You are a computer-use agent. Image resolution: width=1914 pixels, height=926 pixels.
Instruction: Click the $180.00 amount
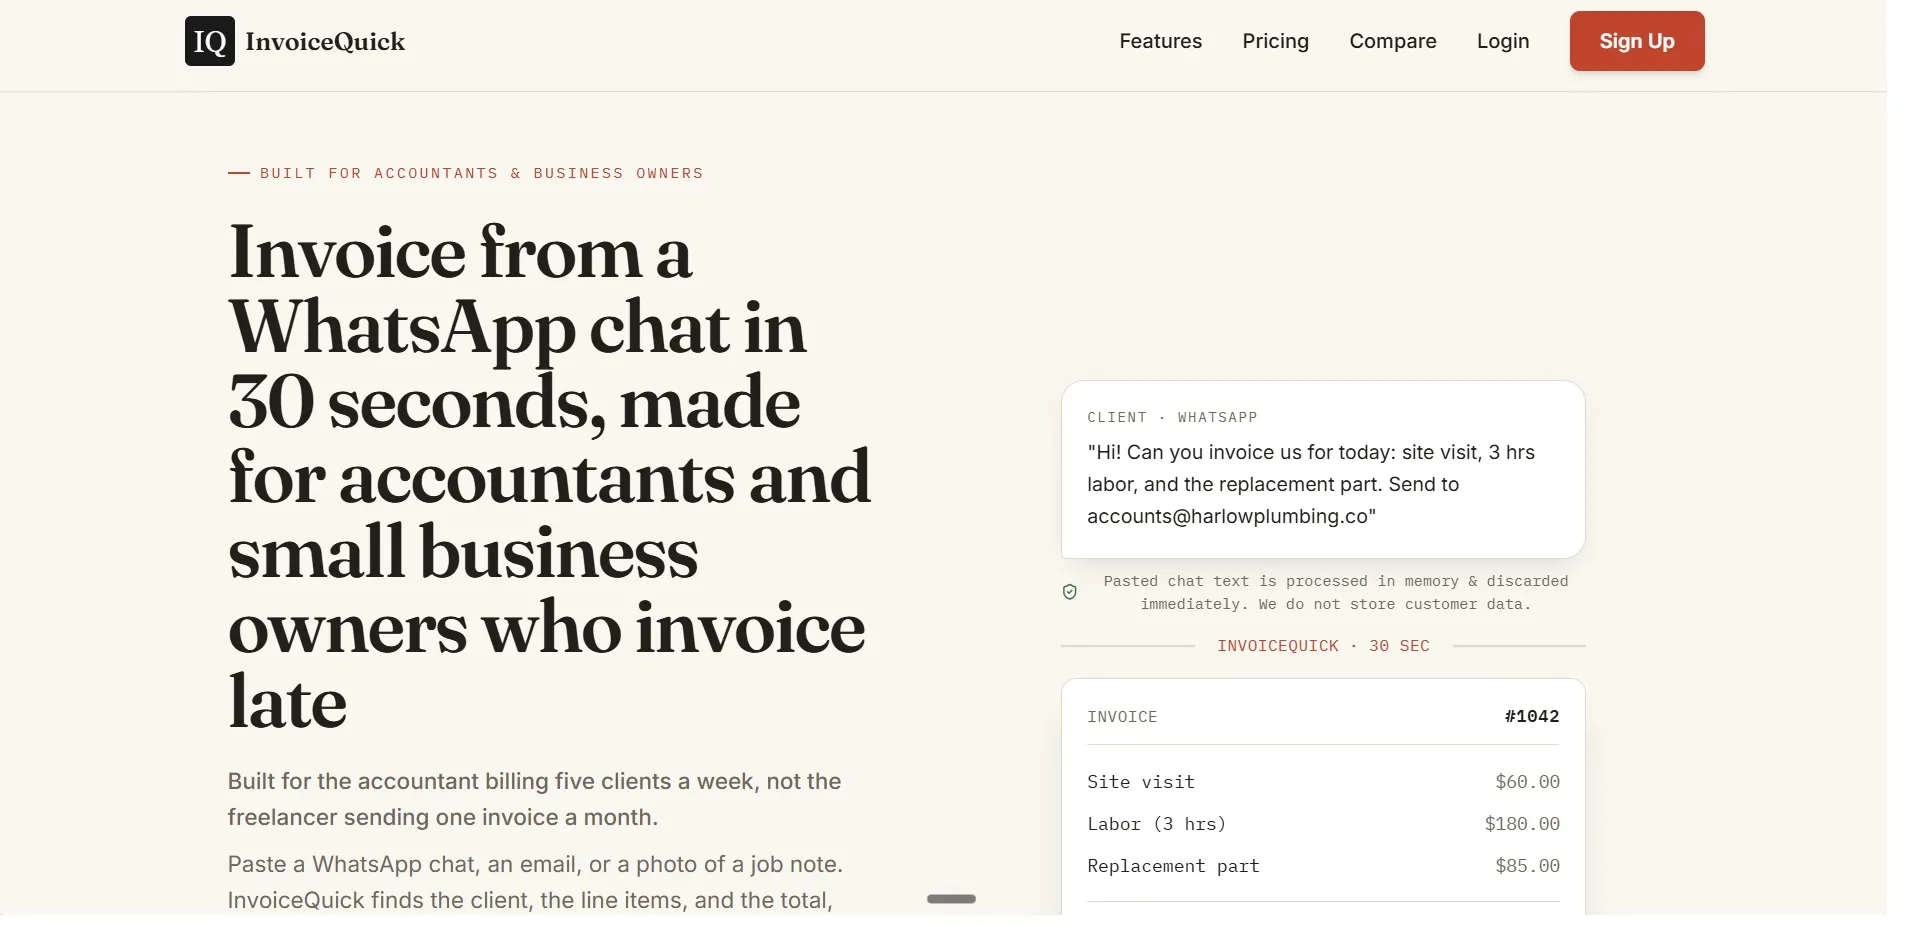(x=1522, y=824)
